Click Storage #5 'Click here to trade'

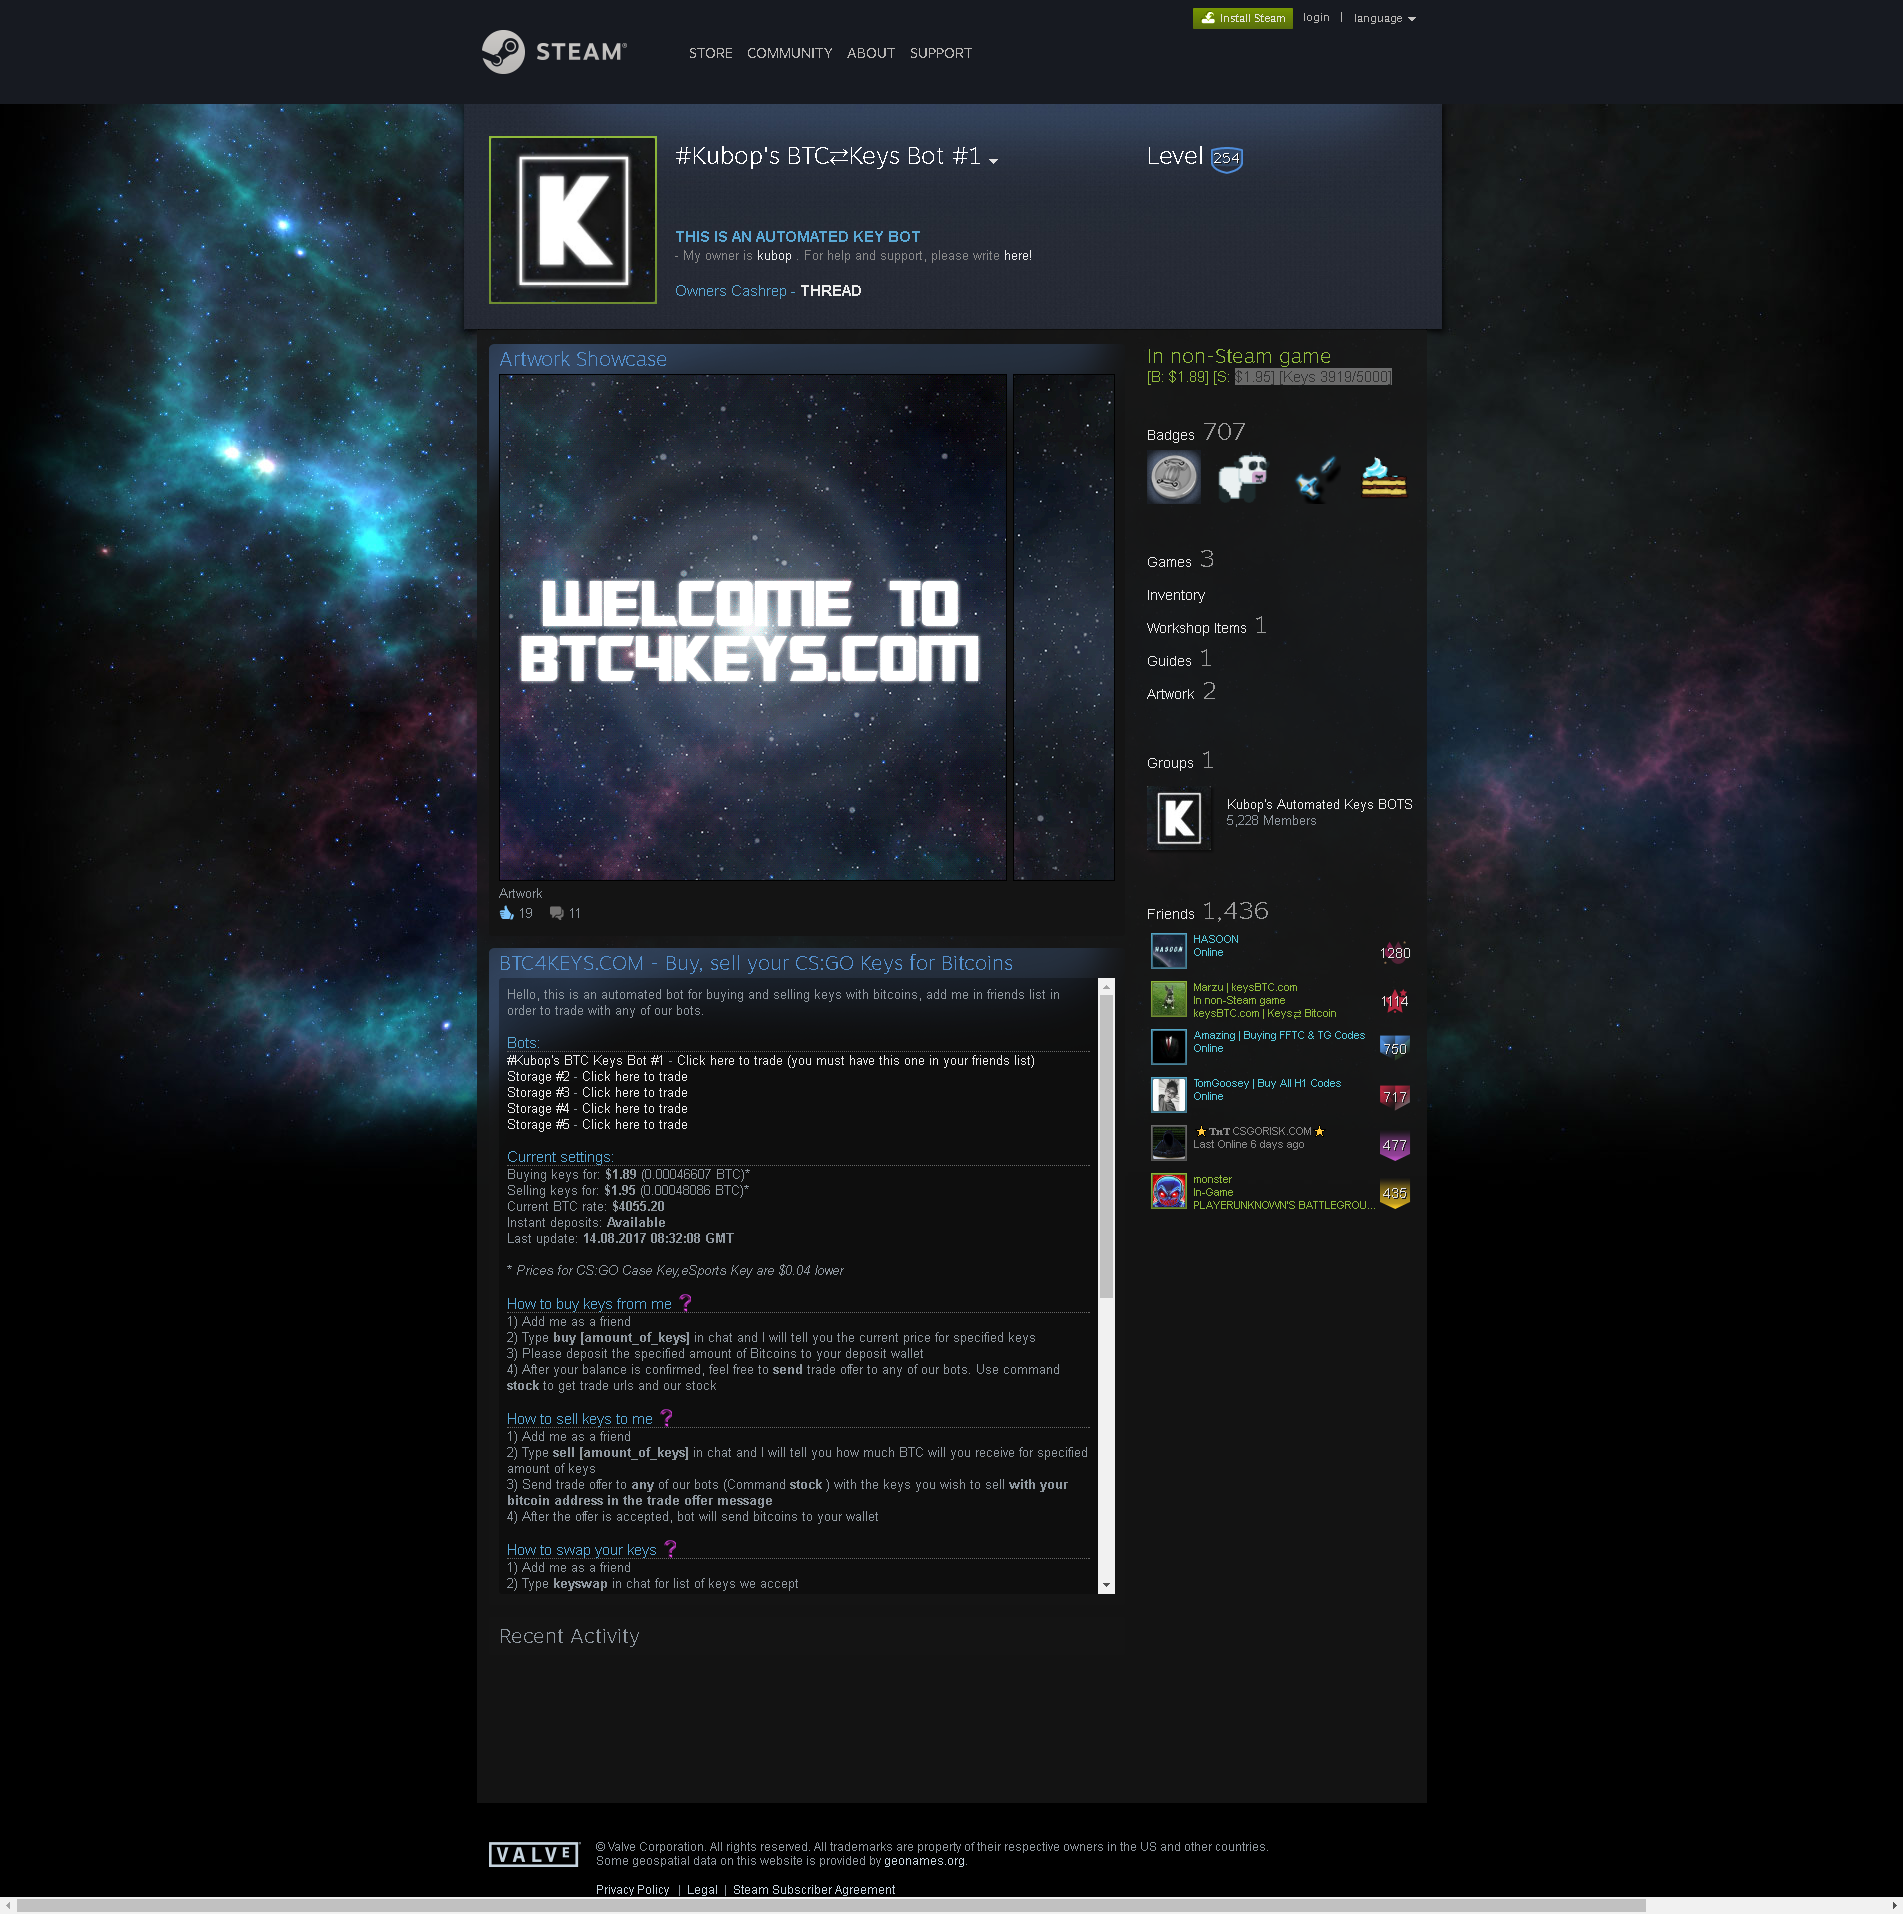[x=634, y=1125]
